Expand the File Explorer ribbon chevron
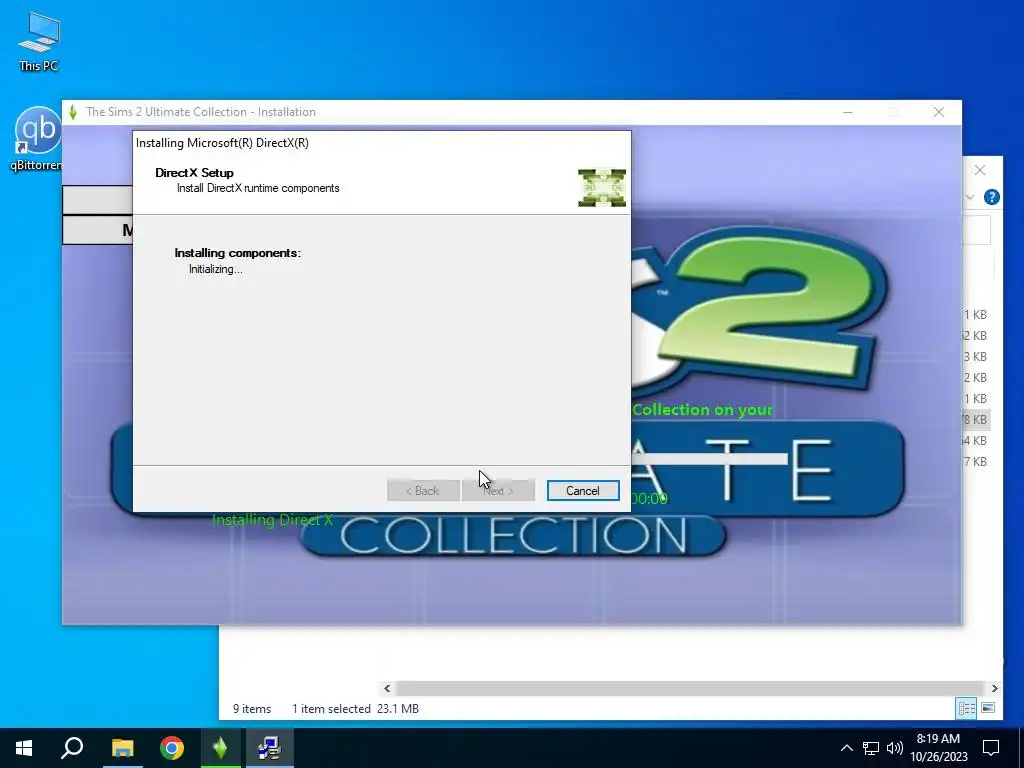The width and height of the screenshot is (1024, 768). [970, 197]
